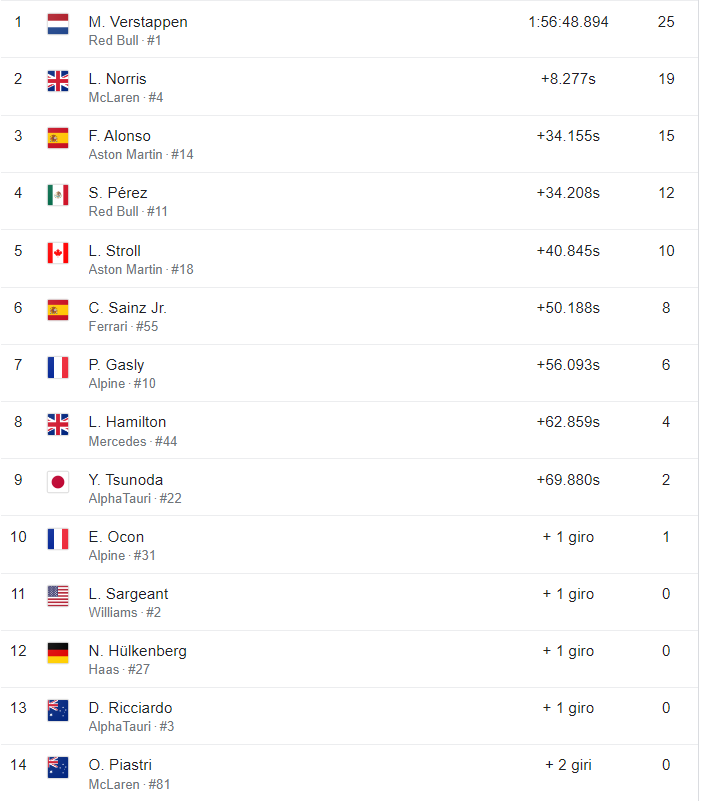Click the UK flag next to L. Norris

coord(58,81)
